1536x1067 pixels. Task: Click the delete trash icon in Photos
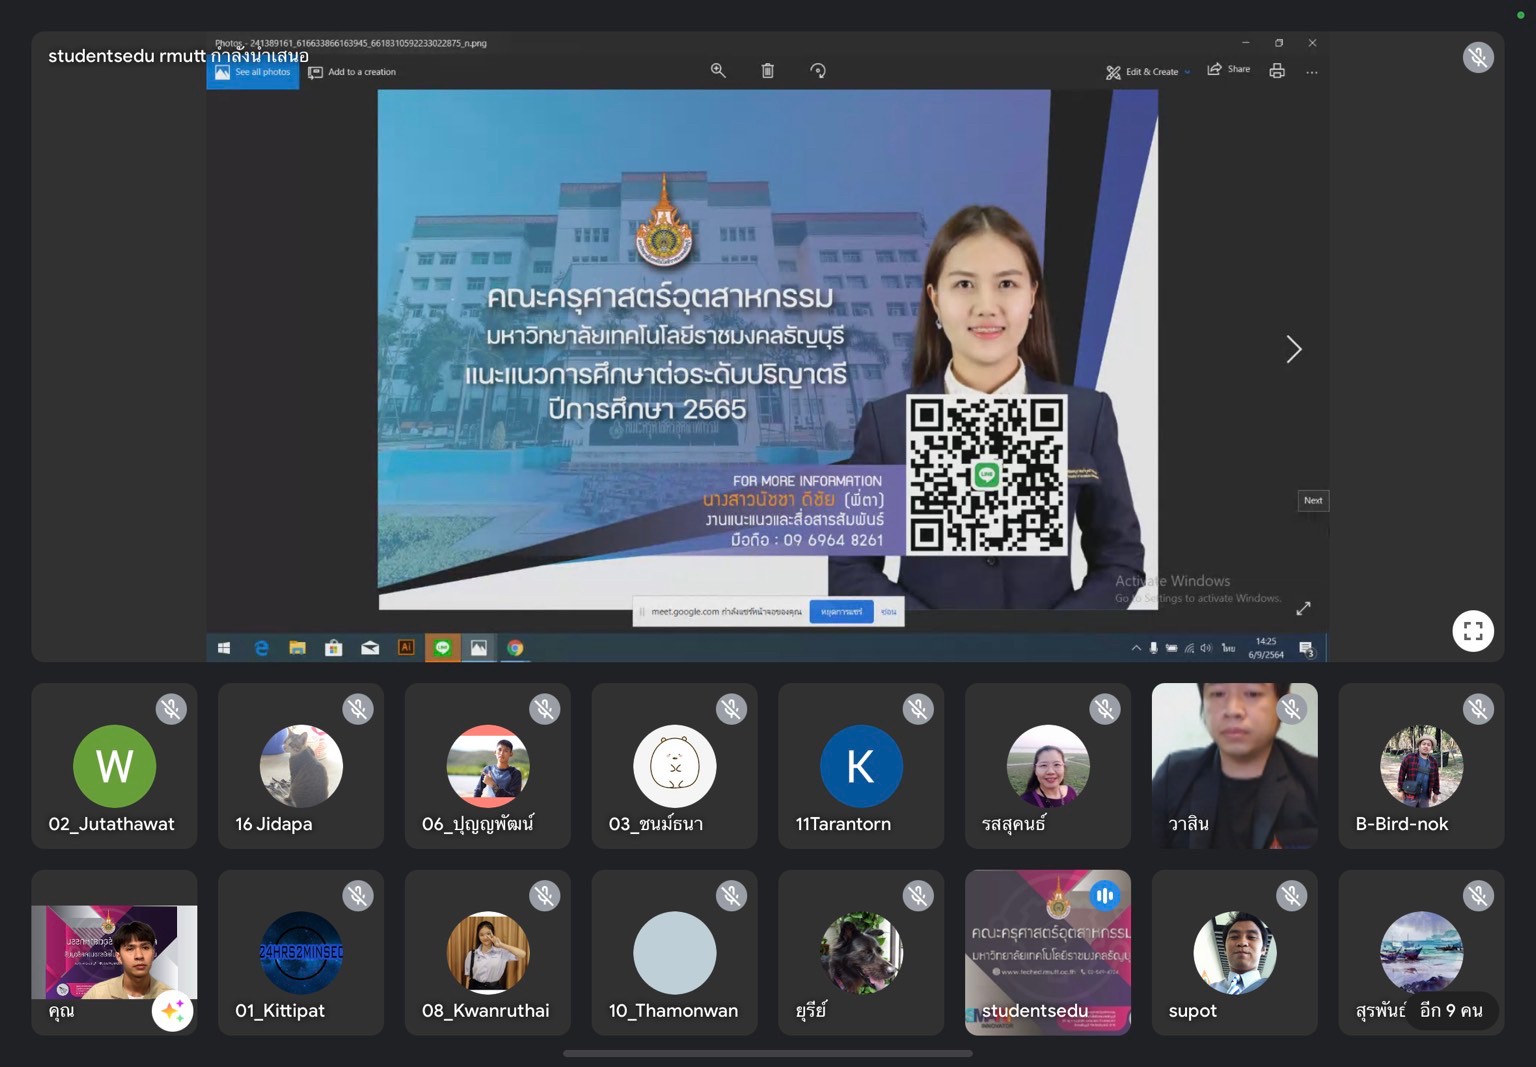[x=768, y=70]
